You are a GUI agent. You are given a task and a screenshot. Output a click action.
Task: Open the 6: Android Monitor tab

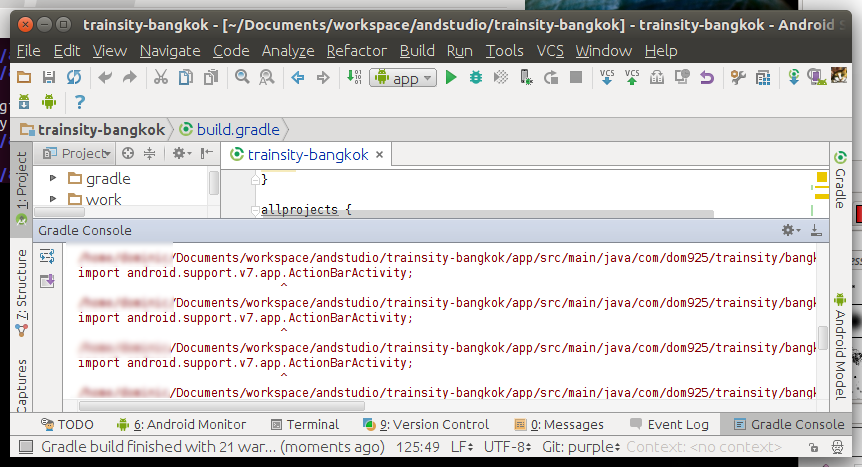tap(181, 425)
